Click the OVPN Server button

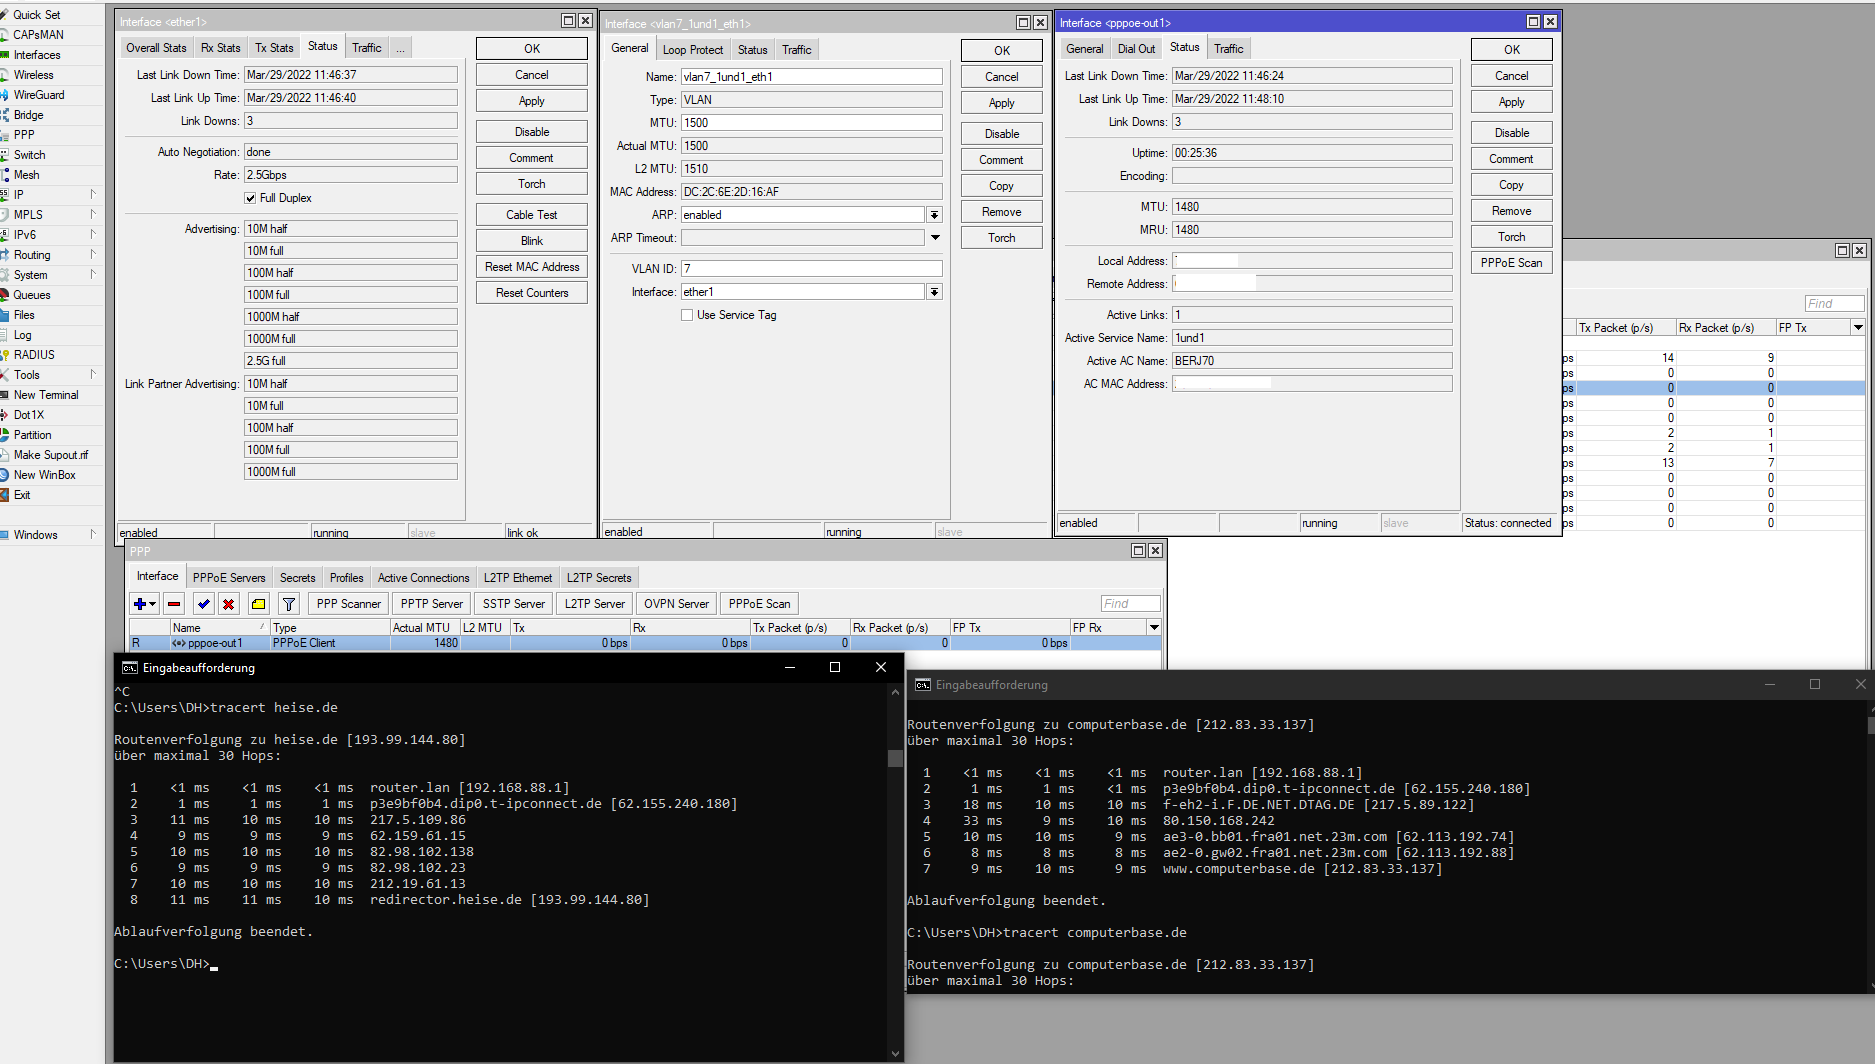pos(676,604)
